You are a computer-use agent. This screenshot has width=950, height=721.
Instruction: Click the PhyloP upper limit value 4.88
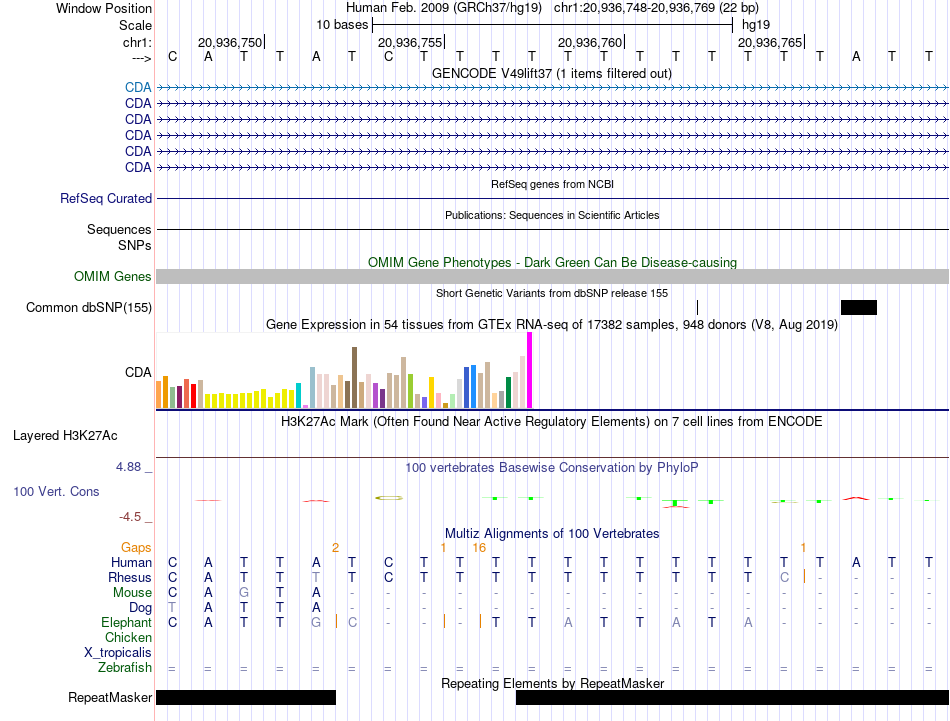tap(128, 467)
